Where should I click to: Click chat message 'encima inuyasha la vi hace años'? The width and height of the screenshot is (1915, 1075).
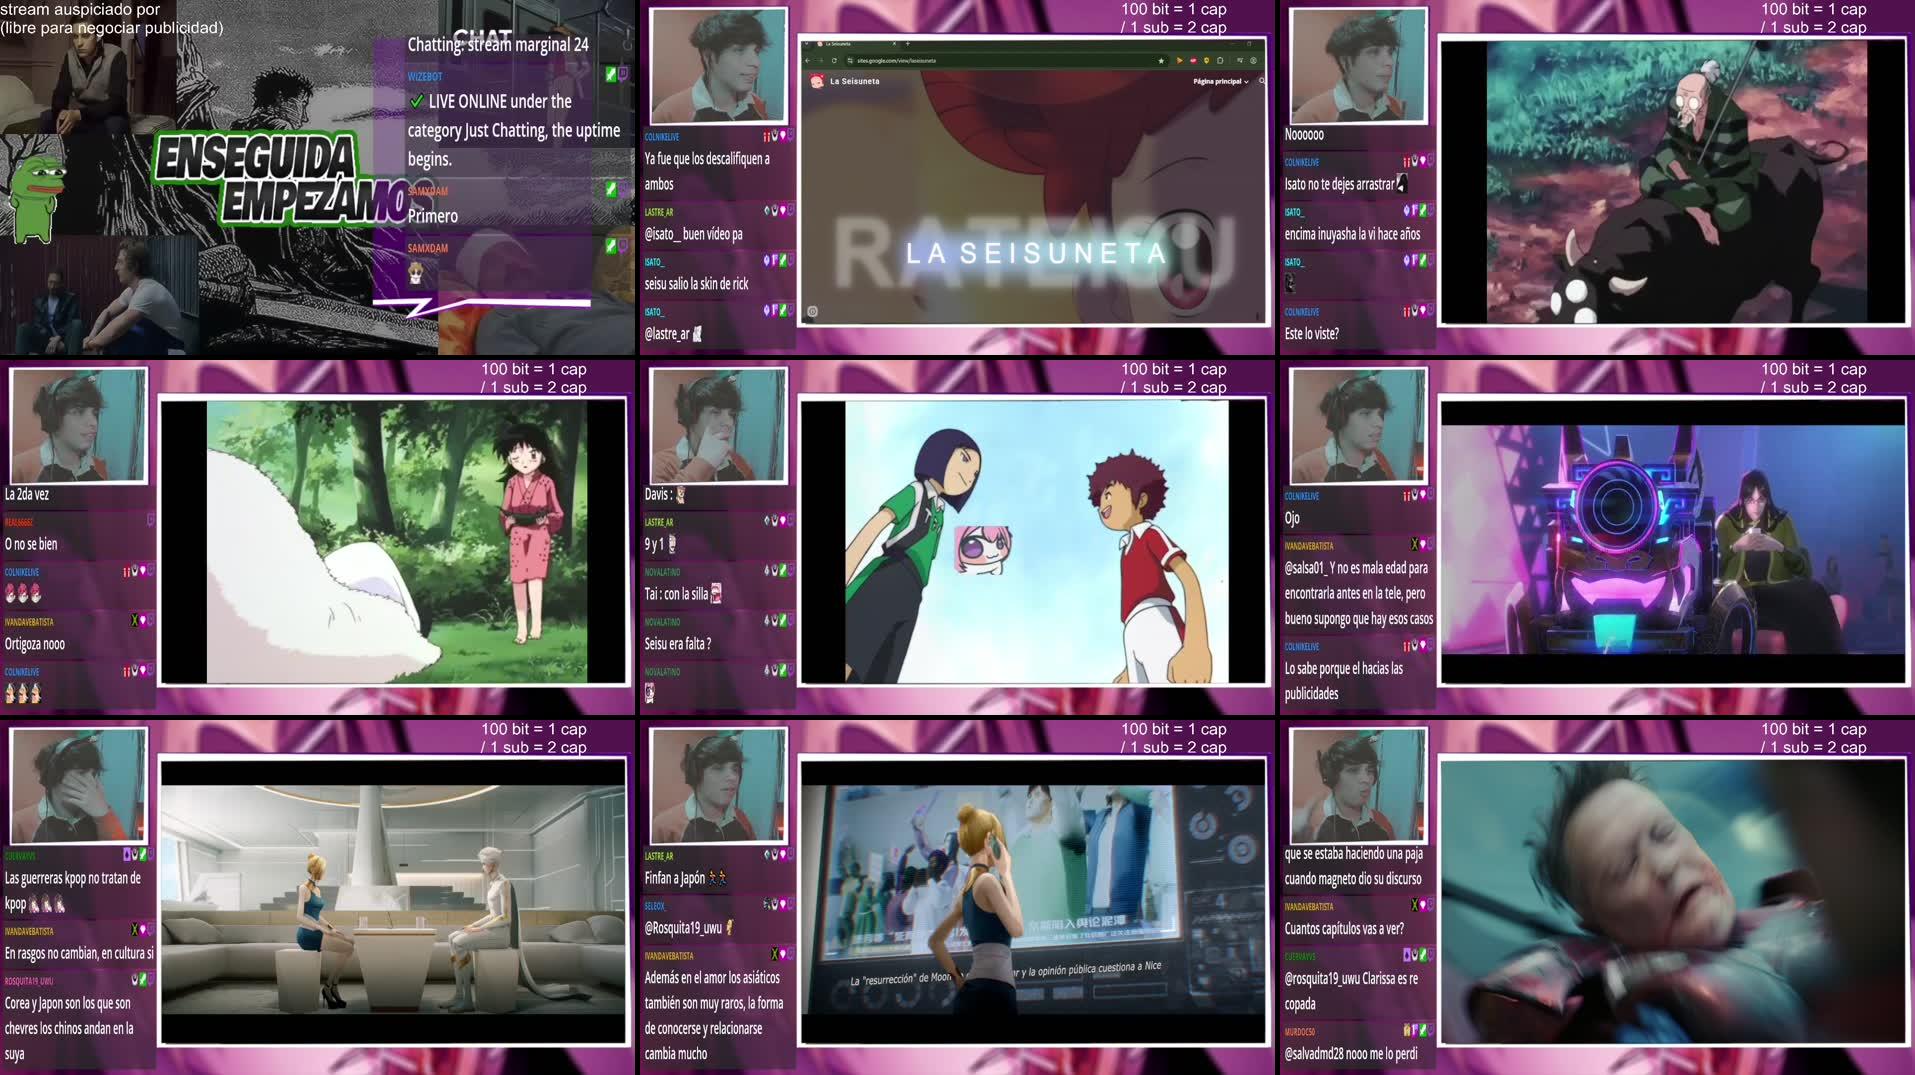1352,234
